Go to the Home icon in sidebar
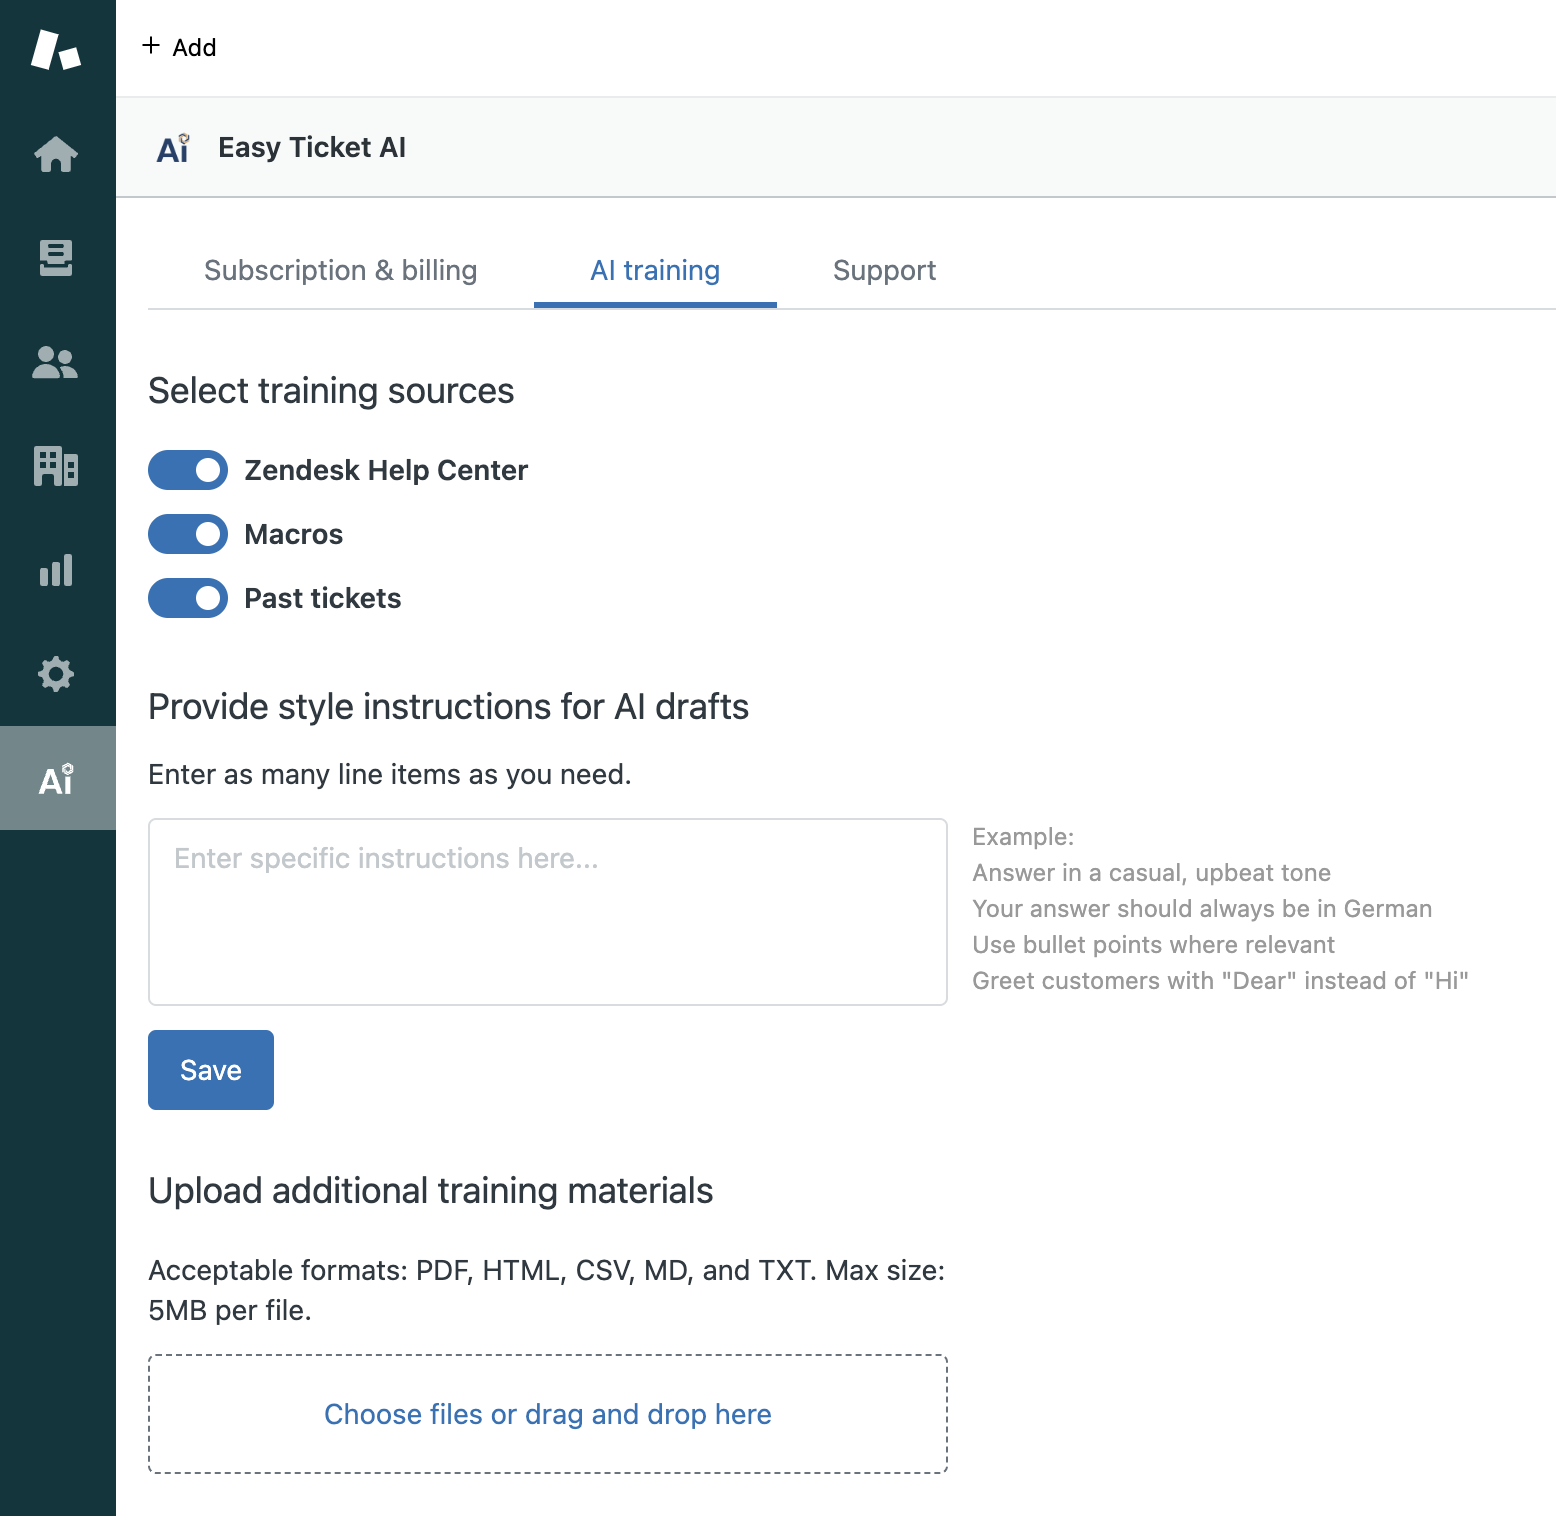 tap(56, 154)
